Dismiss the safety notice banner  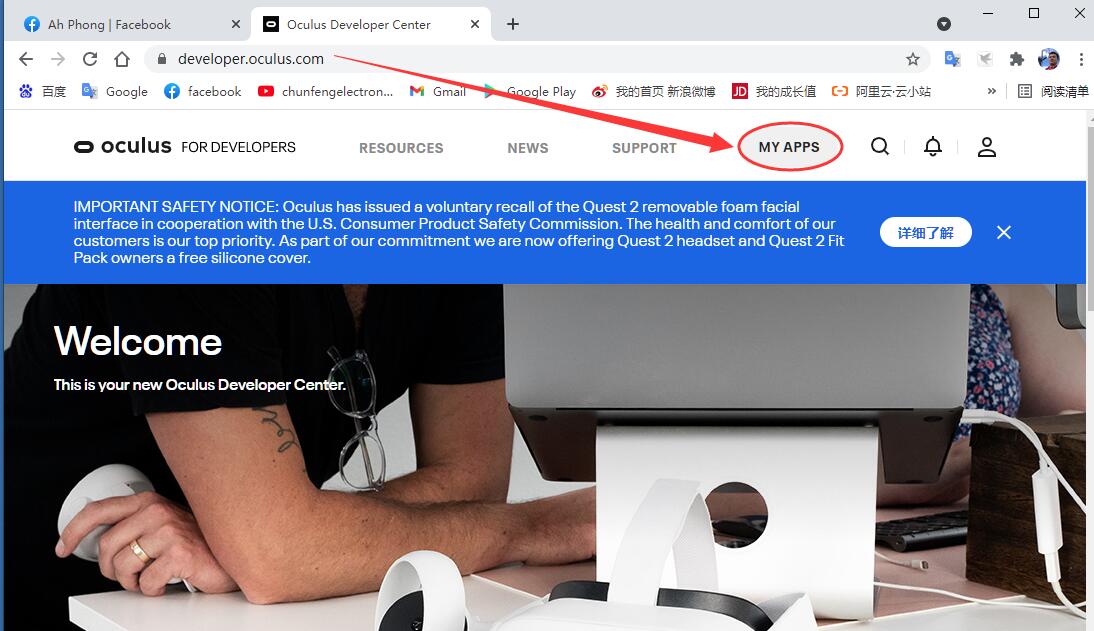coord(1004,232)
